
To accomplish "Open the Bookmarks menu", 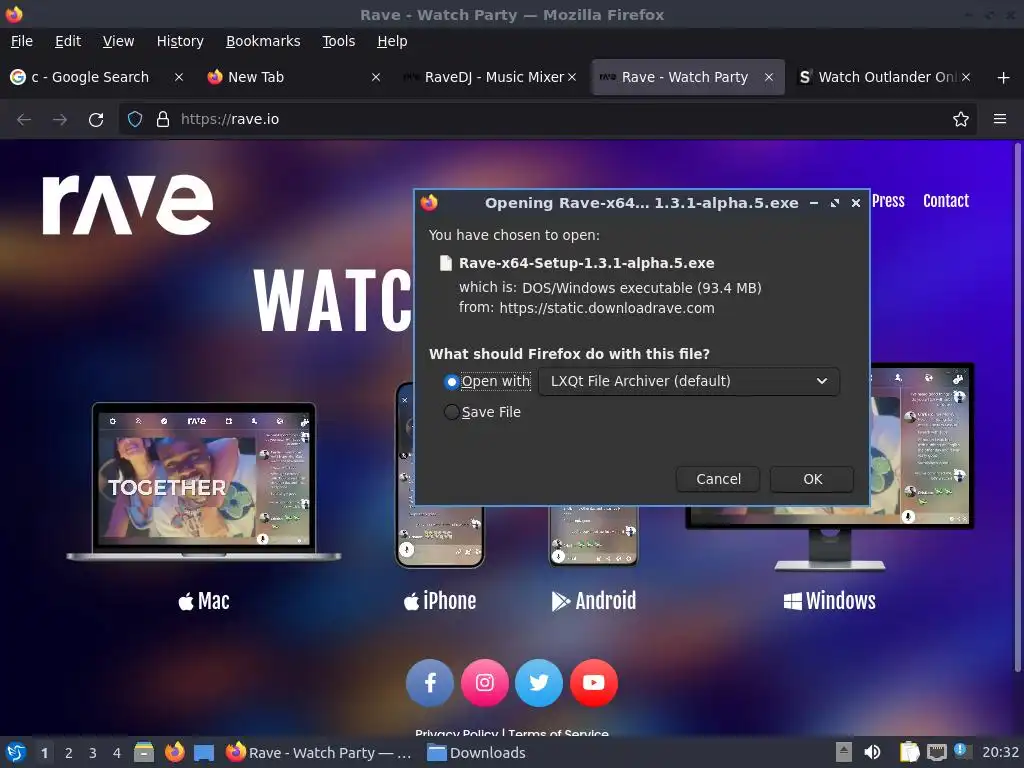I will pos(263,41).
